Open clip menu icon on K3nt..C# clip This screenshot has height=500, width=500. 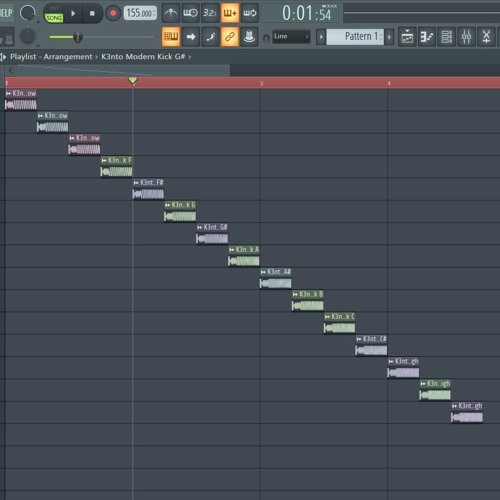(x=359, y=339)
